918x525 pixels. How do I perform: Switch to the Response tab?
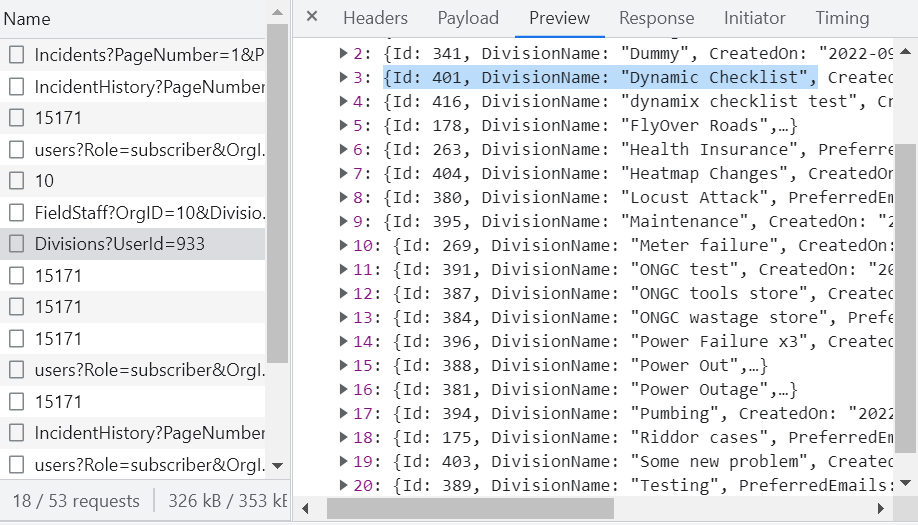[656, 18]
